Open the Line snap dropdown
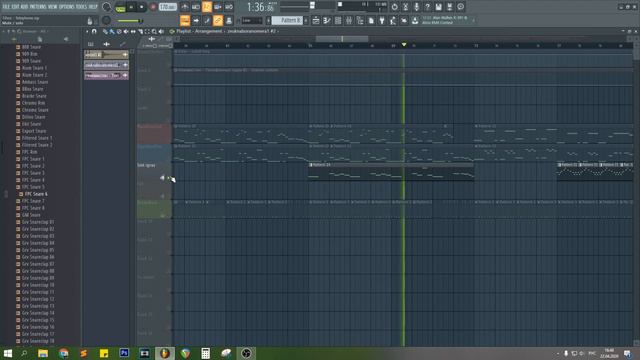Image resolution: width=640 pixels, height=360 pixels. coord(251,20)
